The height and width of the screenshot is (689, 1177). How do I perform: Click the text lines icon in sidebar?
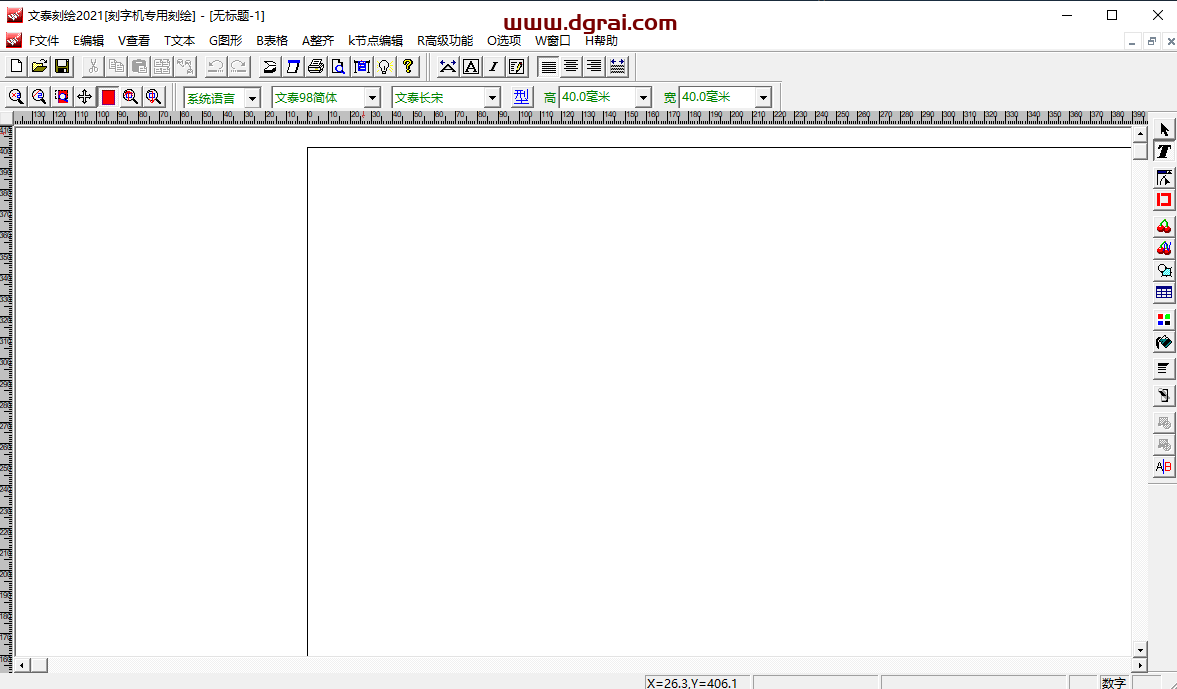(x=1163, y=369)
